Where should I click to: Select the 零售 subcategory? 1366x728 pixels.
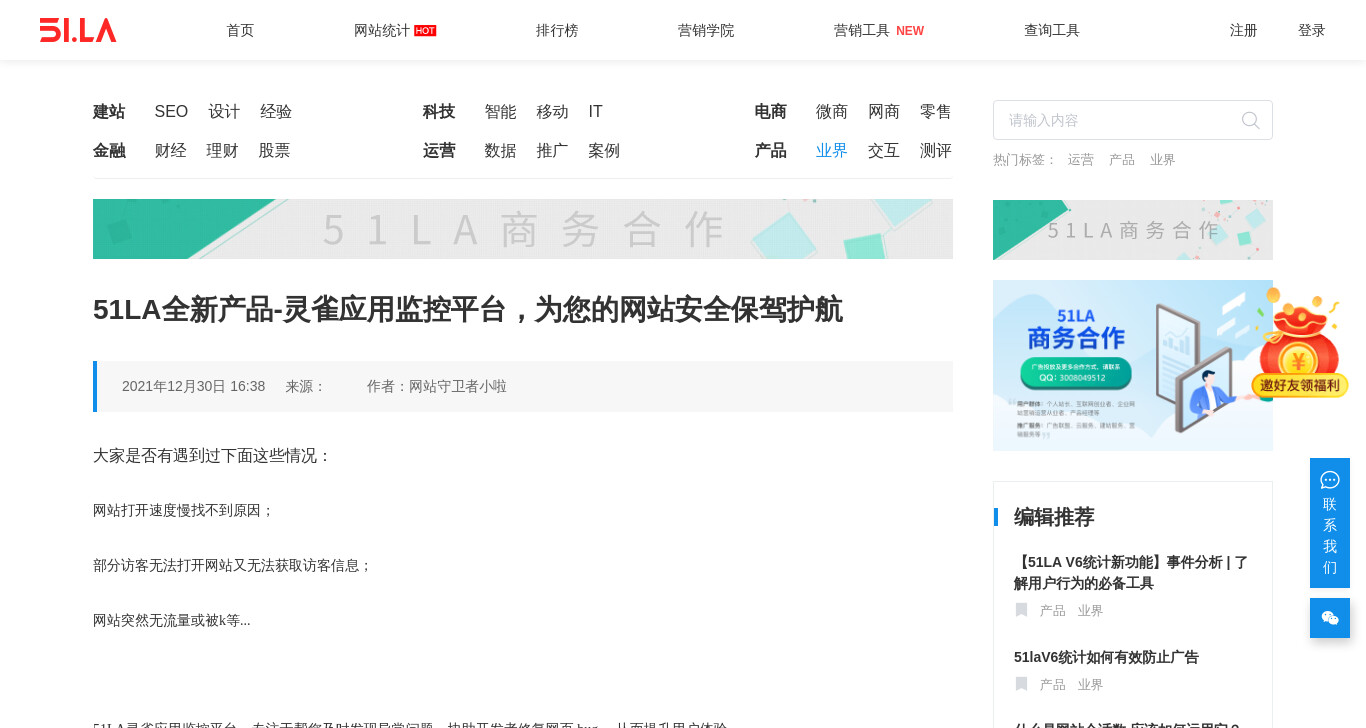[x=936, y=112]
